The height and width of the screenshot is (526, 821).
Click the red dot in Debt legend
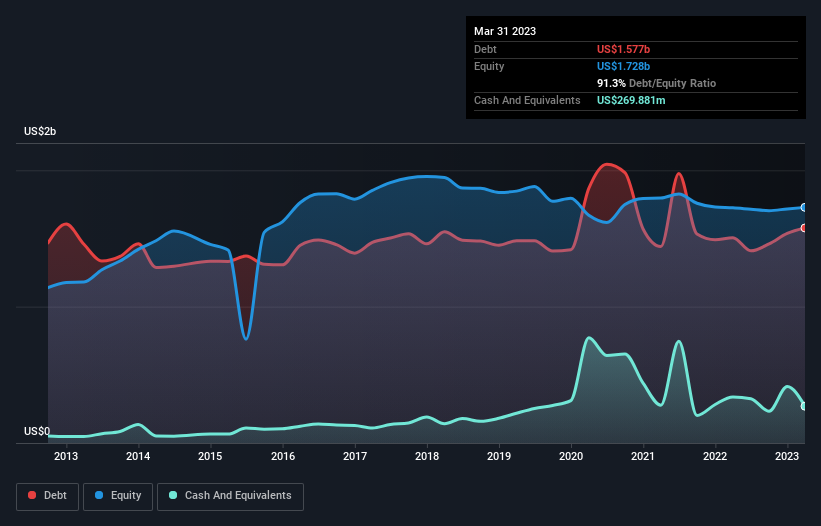tap(32, 495)
